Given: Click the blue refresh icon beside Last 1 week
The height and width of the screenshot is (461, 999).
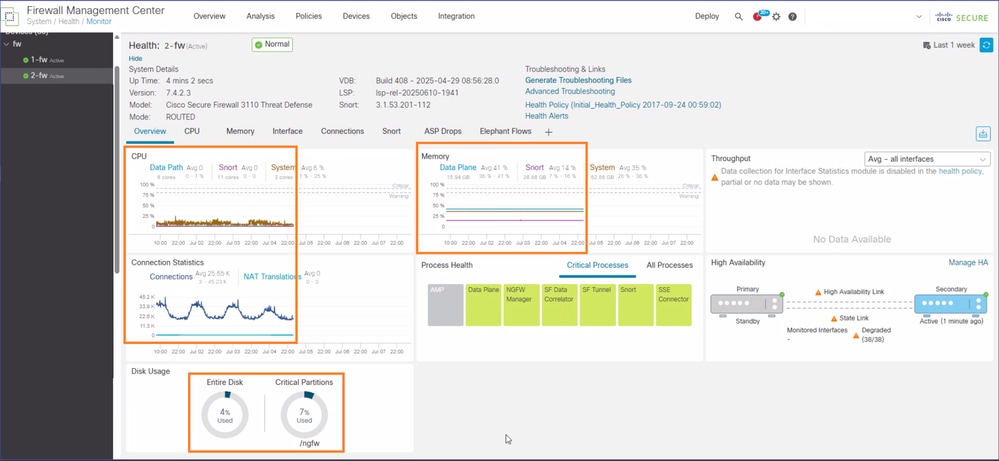Looking at the screenshot, I should coord(986,45).
